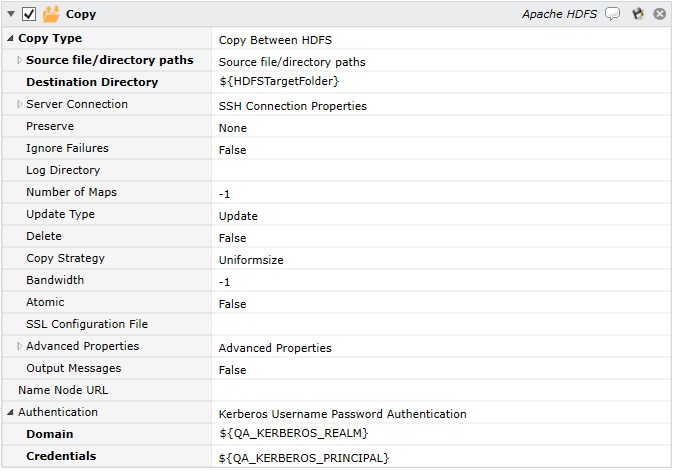Image resolution: width=674 pixels, height=471 pixels.
Task: Expand the Server Connection properties
Action: [19, 105]
